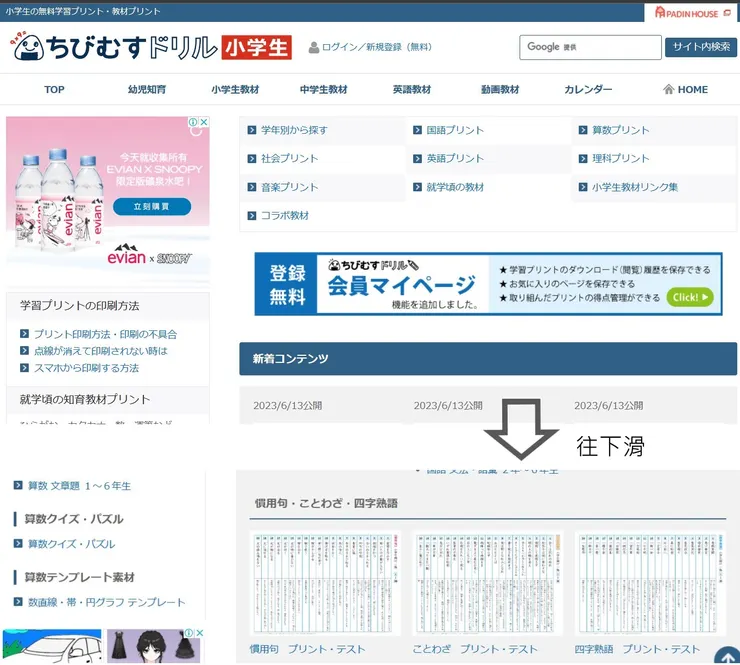Screen dimensions: 740x665
Task: Open the 慣用句 プリント・テスト link
Action: click(307, 649)
